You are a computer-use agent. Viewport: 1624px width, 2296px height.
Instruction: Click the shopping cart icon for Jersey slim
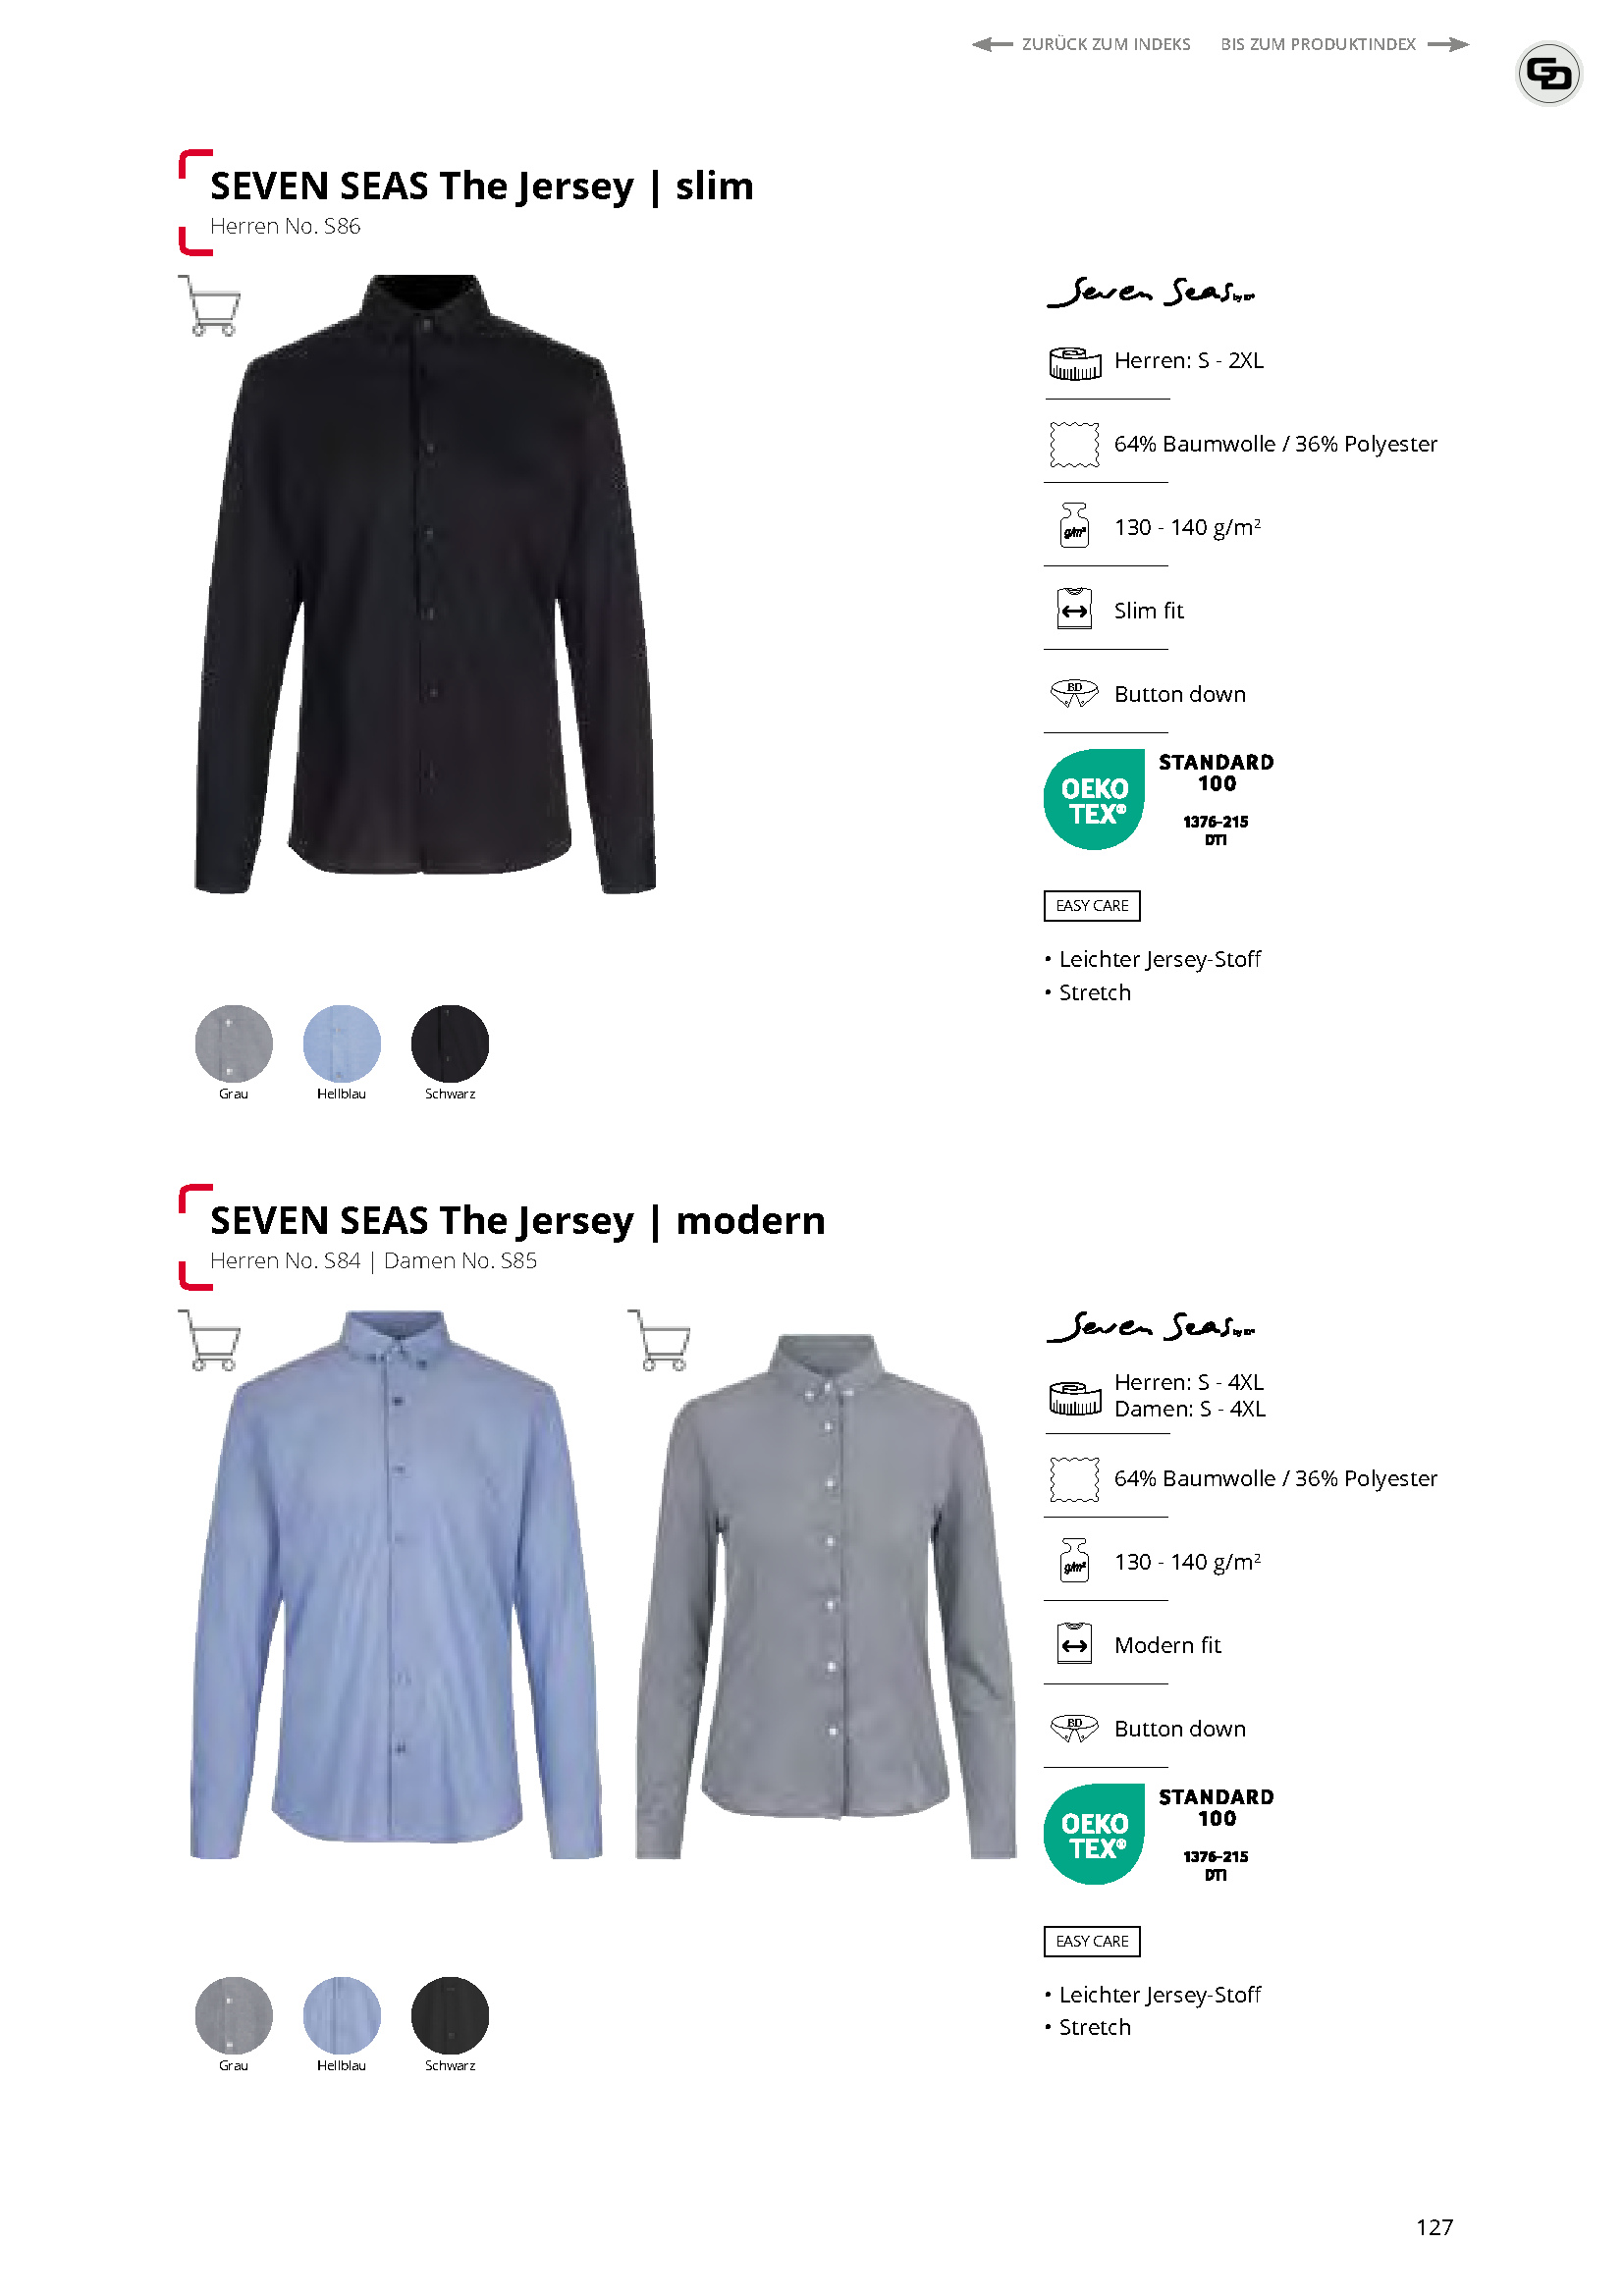[210, 305]
